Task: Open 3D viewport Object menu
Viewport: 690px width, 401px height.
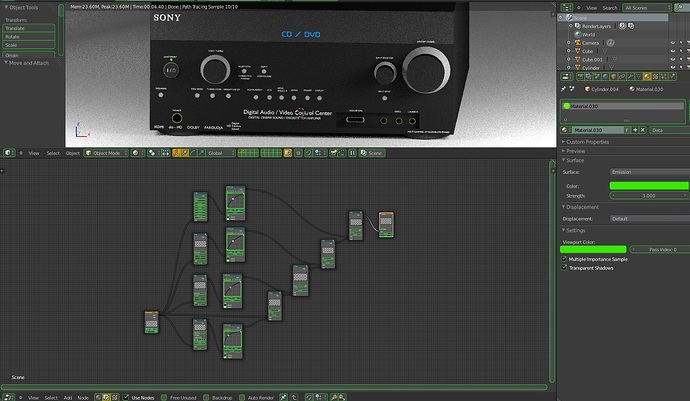Action: click(x=73, y=153)
